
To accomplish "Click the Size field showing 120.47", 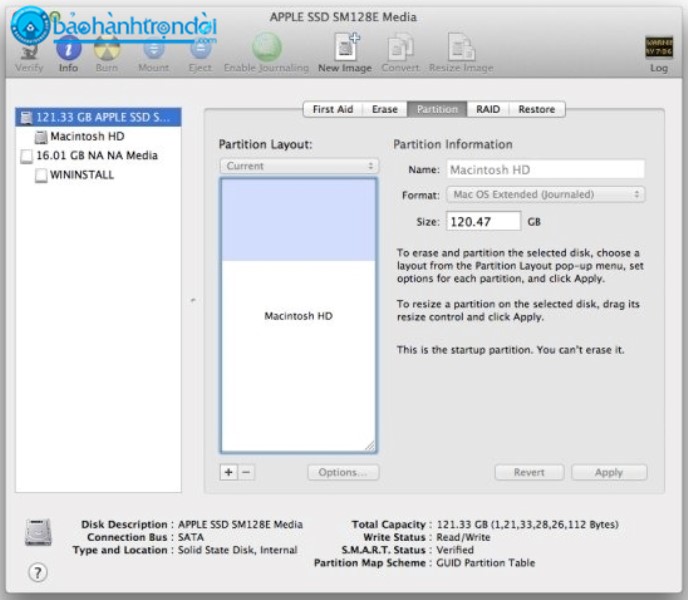I will pos(484,221).
